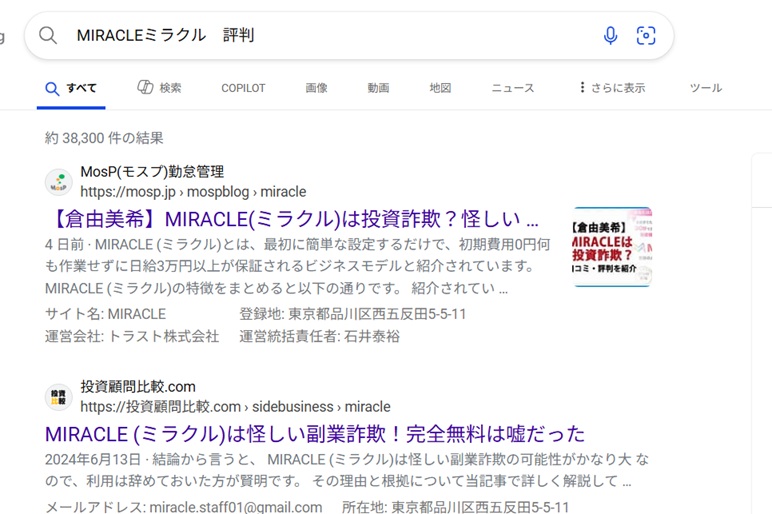Click the 4 日前 snippet date text

coord(64,245)
